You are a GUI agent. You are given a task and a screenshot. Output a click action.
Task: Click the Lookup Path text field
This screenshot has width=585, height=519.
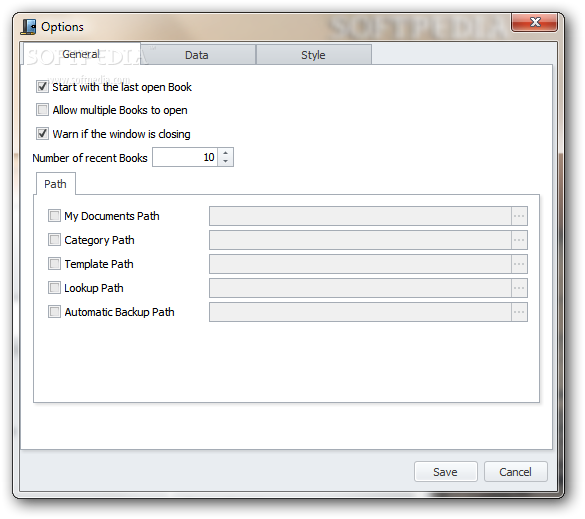tap(360, 288)
